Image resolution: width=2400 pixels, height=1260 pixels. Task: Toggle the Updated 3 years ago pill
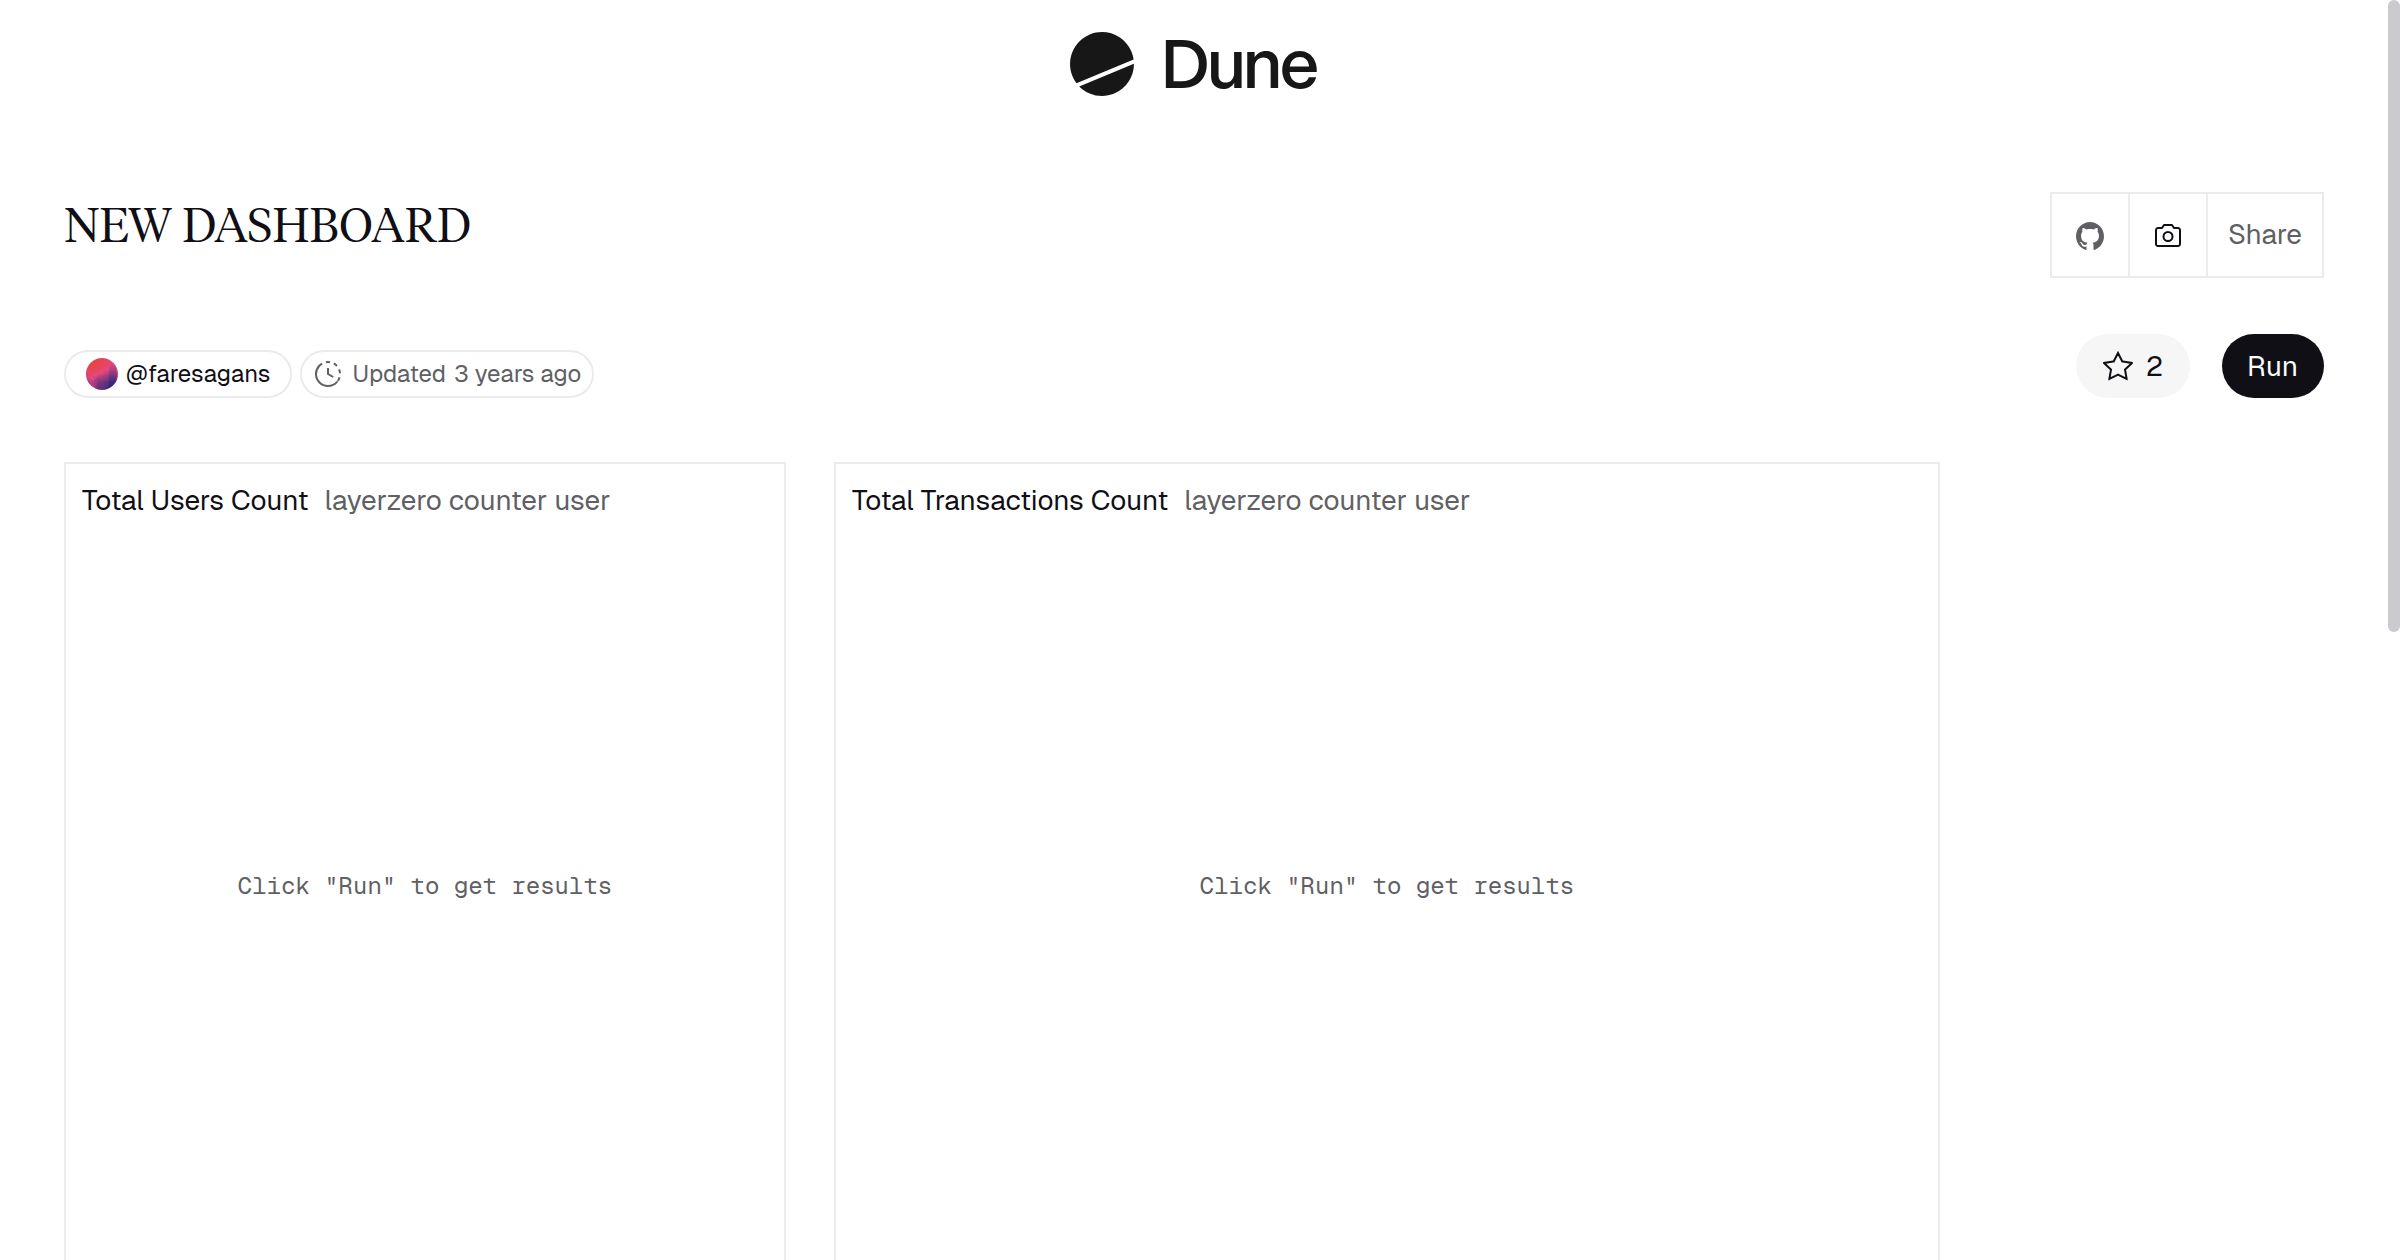pyautogui.click(x=446, y=373)
